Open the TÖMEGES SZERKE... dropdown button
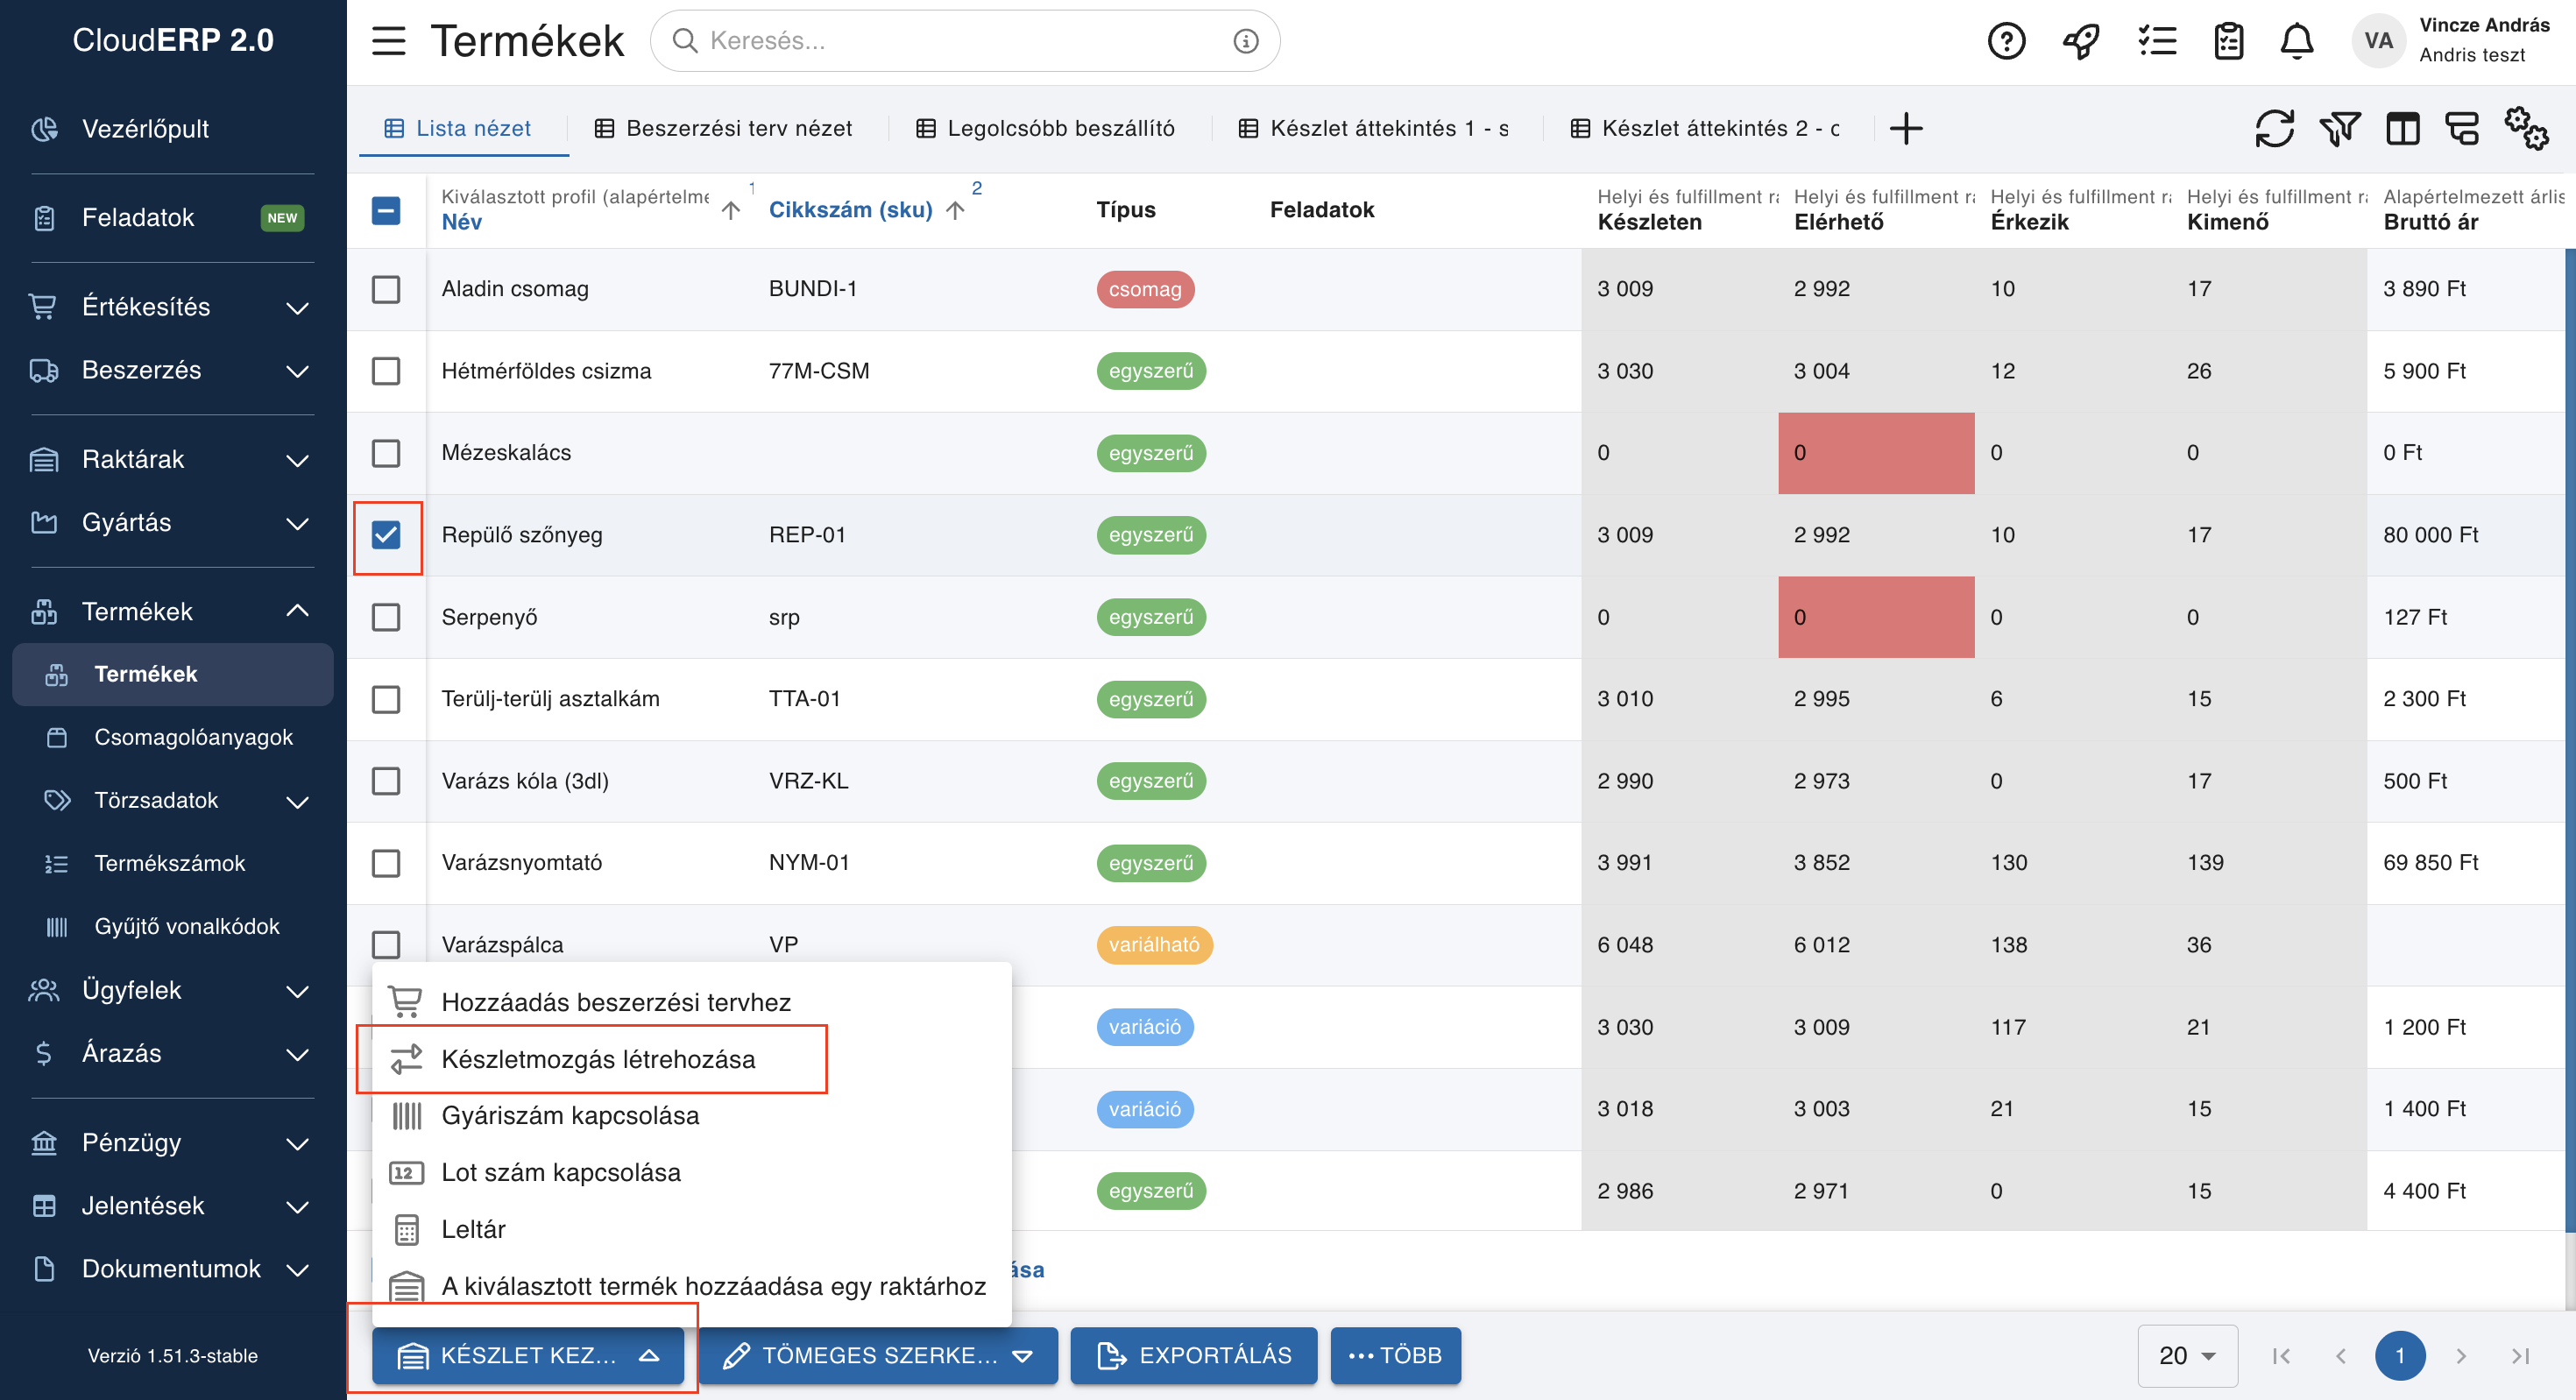The width and height of the screenshot is (2576, 1400). pos(878,1355)
